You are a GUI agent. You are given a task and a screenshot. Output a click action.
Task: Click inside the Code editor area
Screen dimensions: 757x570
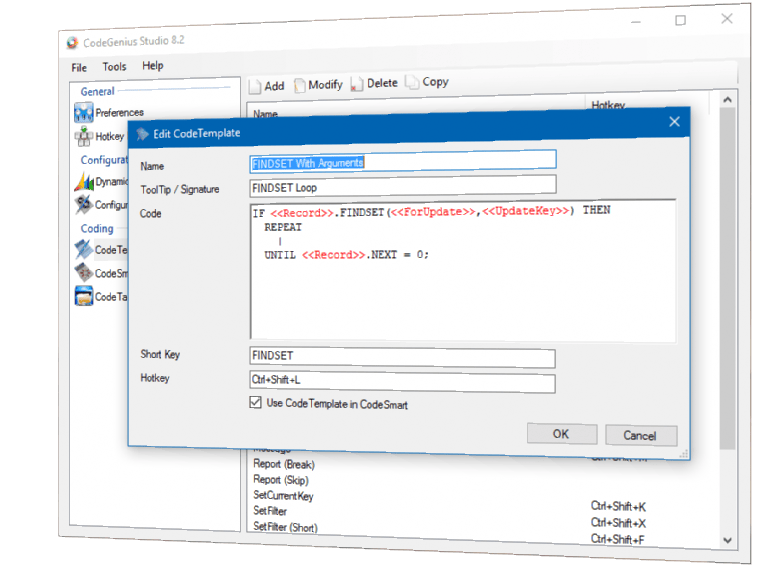[x=463, y=270]
